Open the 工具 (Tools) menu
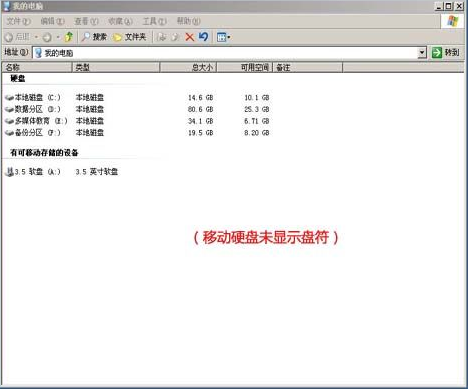The height and width of the screenshot is (389, 468). click(x=154, y=21)
